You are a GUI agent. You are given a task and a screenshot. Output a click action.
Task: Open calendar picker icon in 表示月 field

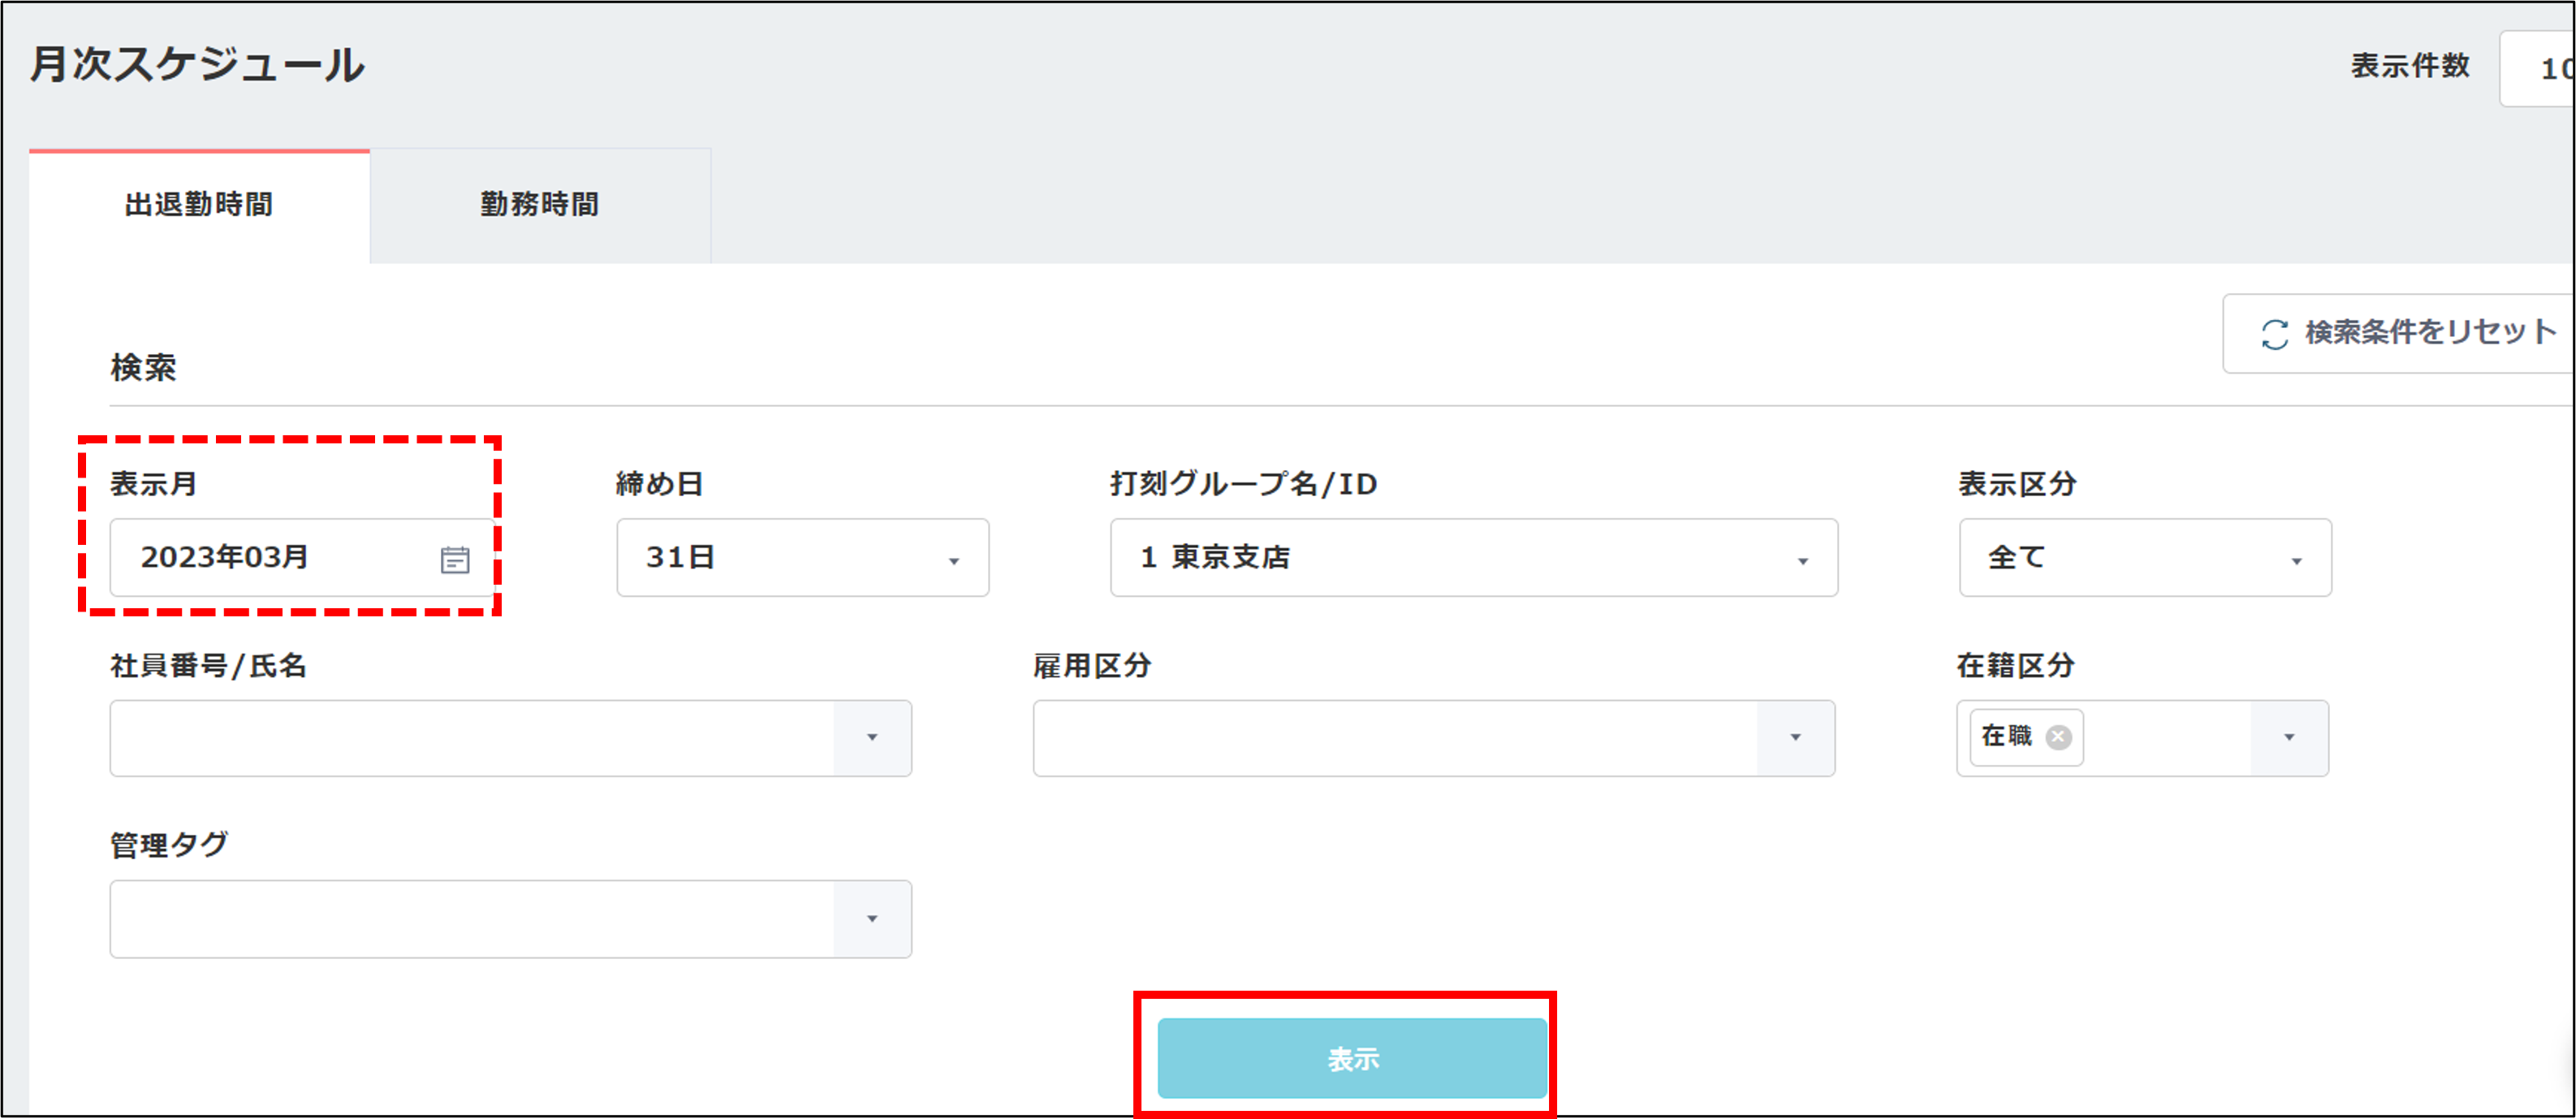pyautogui.click(x=455, y=559)
